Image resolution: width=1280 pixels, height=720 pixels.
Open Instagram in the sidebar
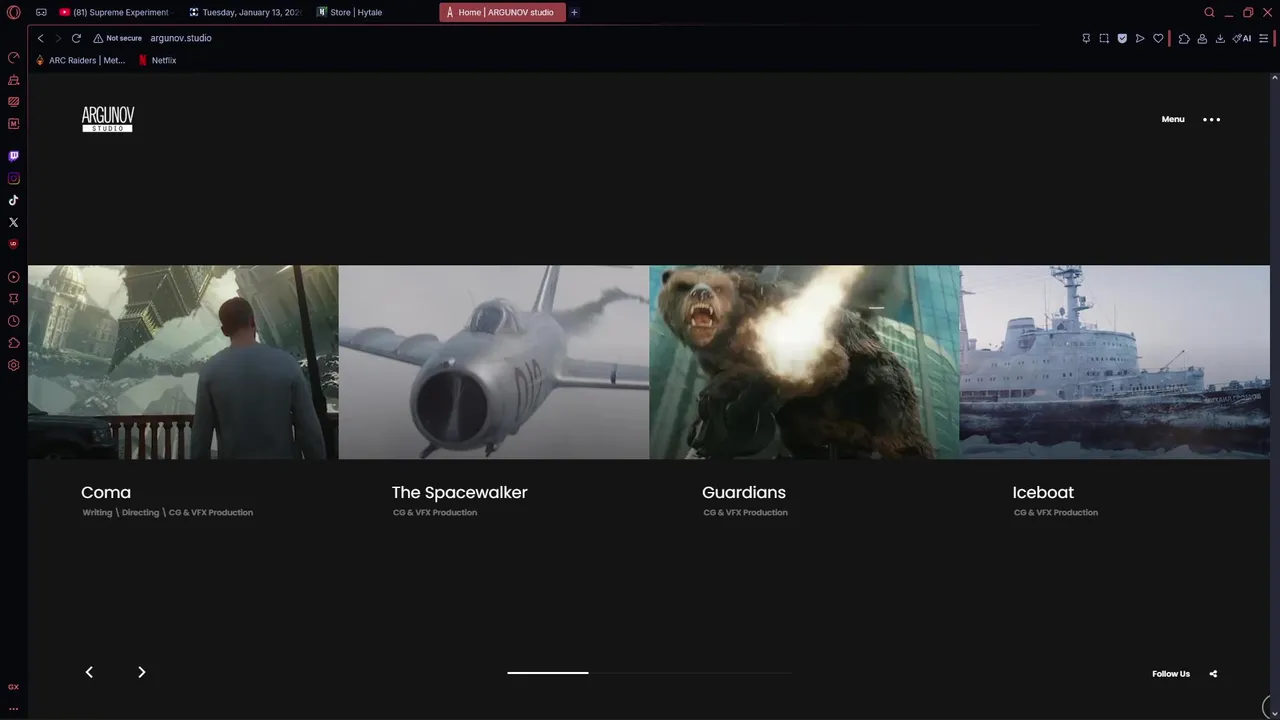[13, 178]
